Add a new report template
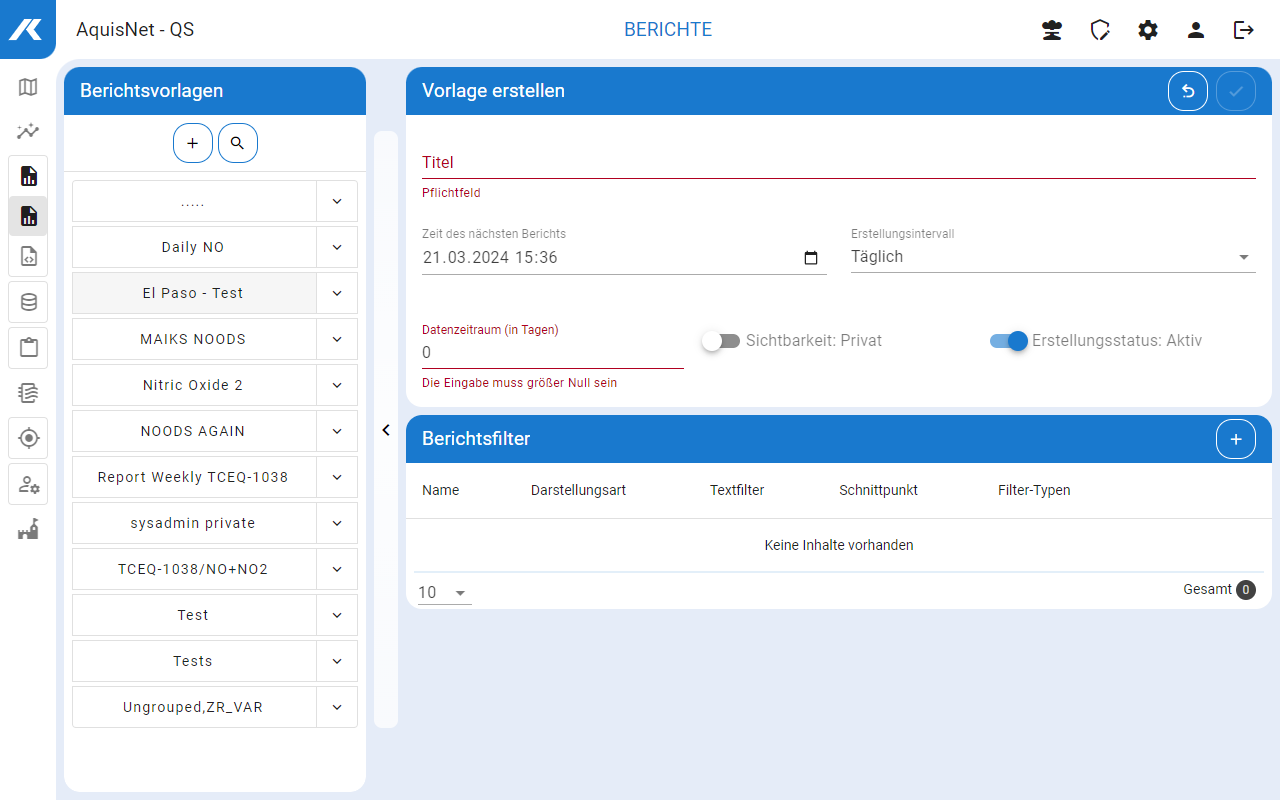Image resolution: width=1280 pixels, height=800 pixels. point(193,143)
